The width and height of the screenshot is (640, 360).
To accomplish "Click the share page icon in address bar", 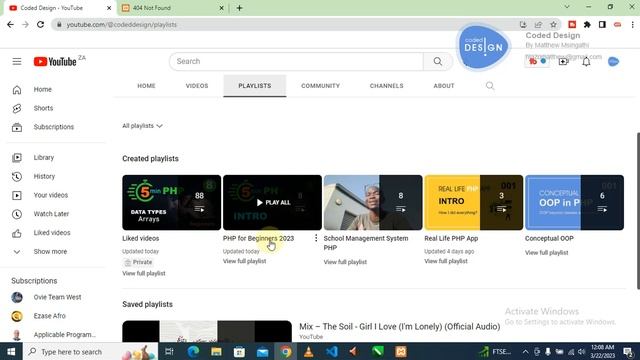I will (x=538, y=24).
